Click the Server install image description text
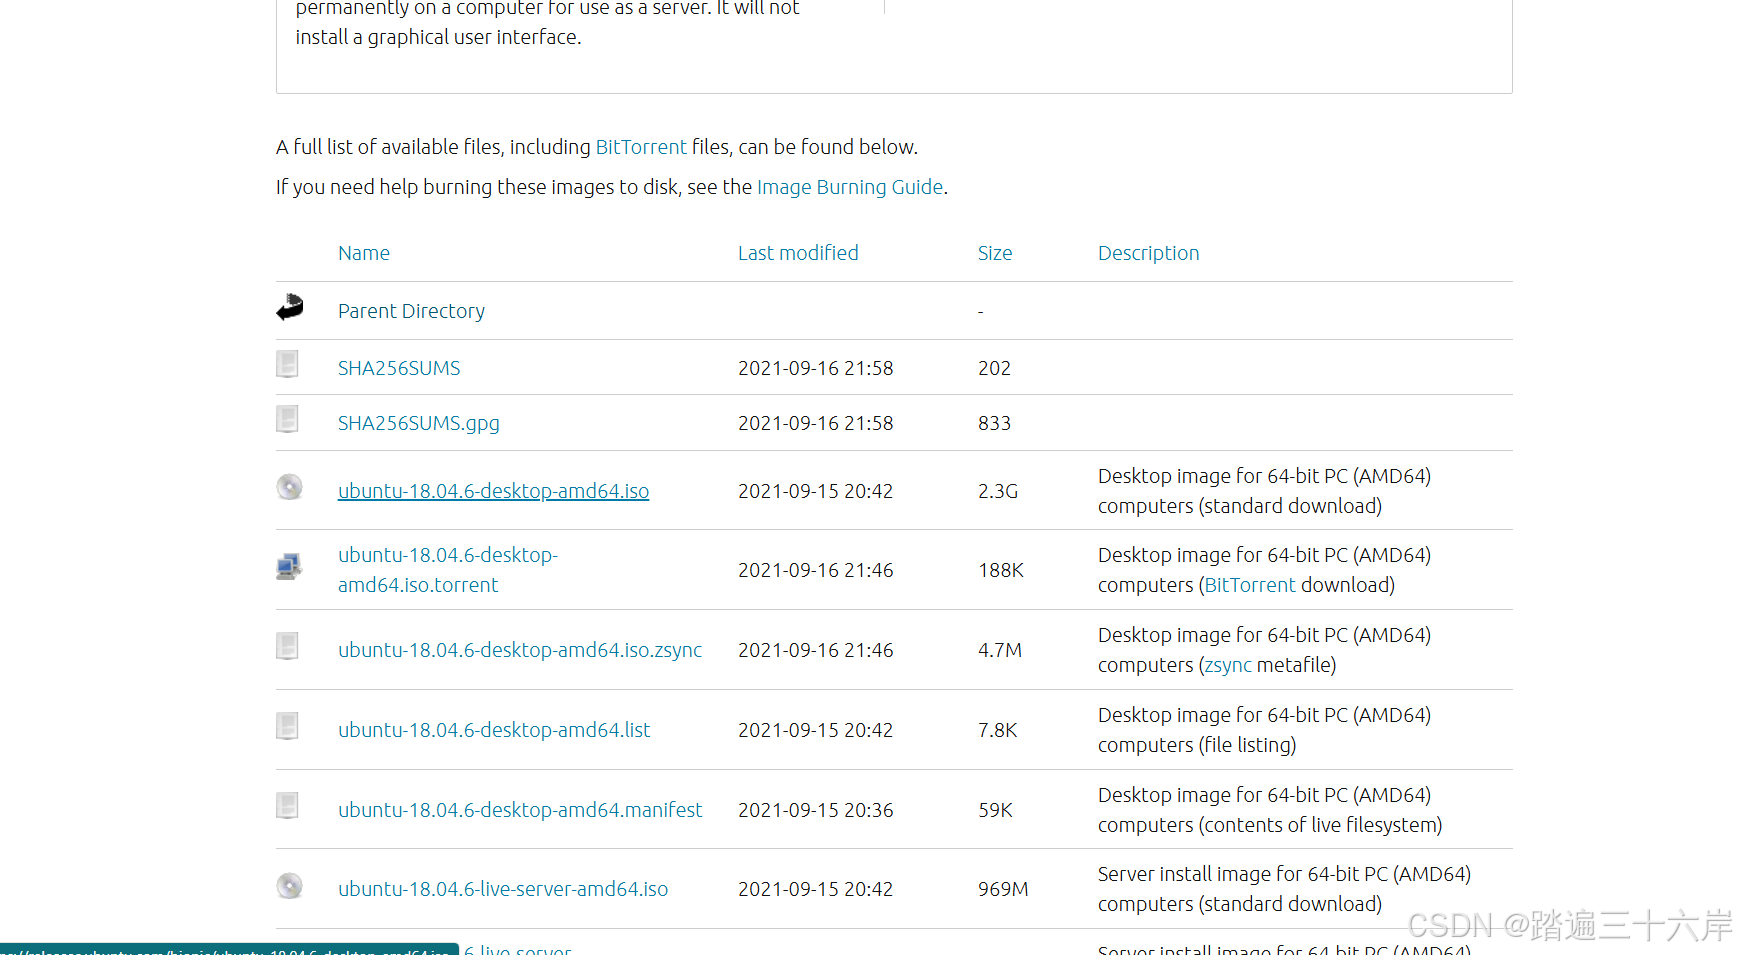 tap(1285, 889)
